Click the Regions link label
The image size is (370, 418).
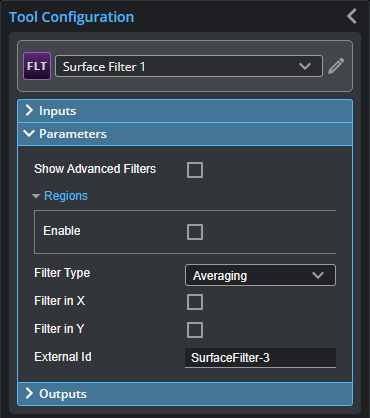[66, 196]
